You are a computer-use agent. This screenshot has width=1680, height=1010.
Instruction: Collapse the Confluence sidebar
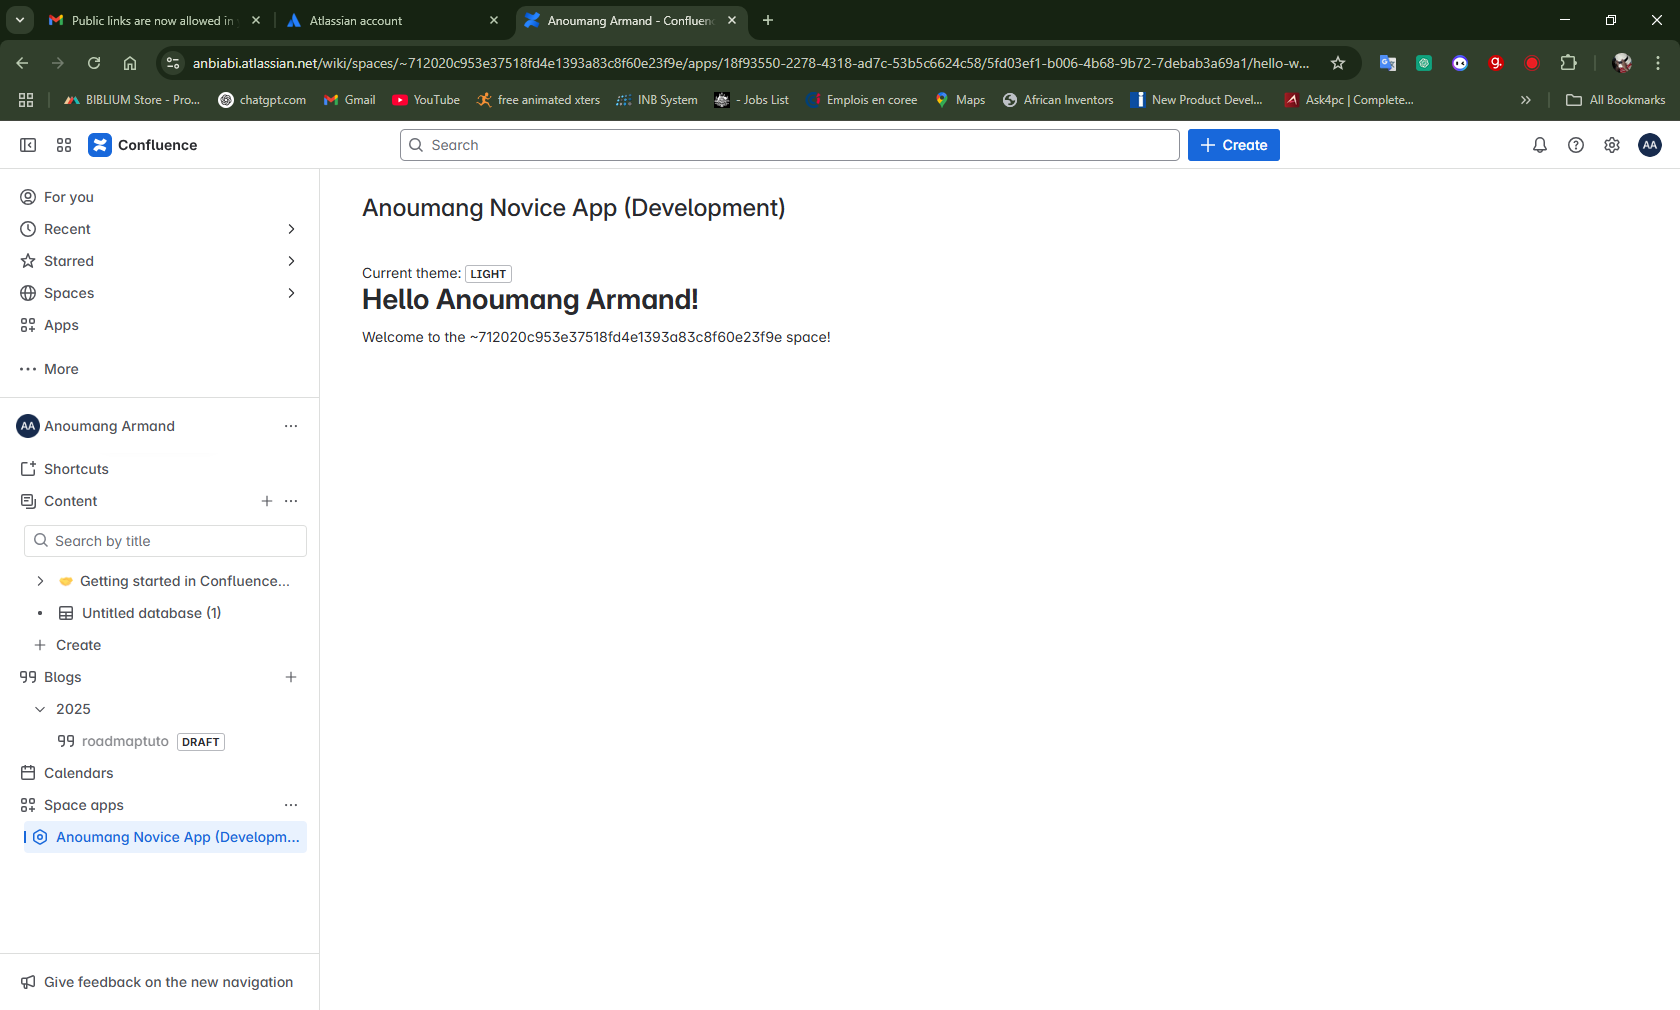coord(28,145)
